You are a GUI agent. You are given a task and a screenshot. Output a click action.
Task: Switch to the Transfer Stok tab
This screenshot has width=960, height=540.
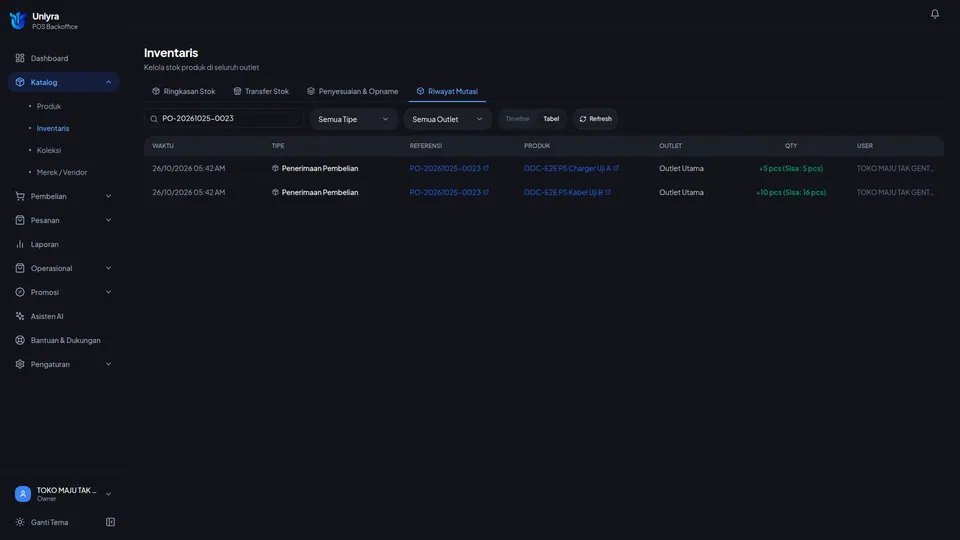click(261, 91)
